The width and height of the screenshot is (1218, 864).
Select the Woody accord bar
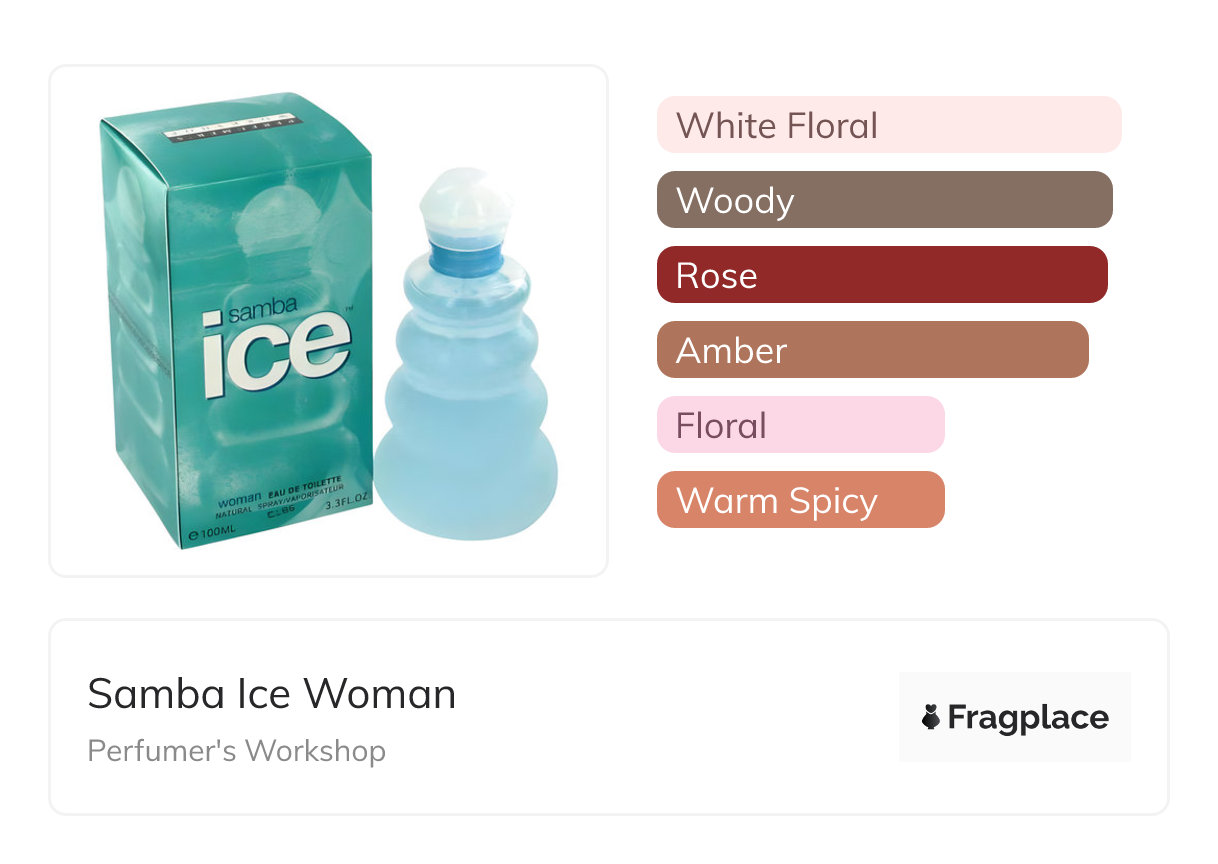pyautogui.click(x=884, y=200)
